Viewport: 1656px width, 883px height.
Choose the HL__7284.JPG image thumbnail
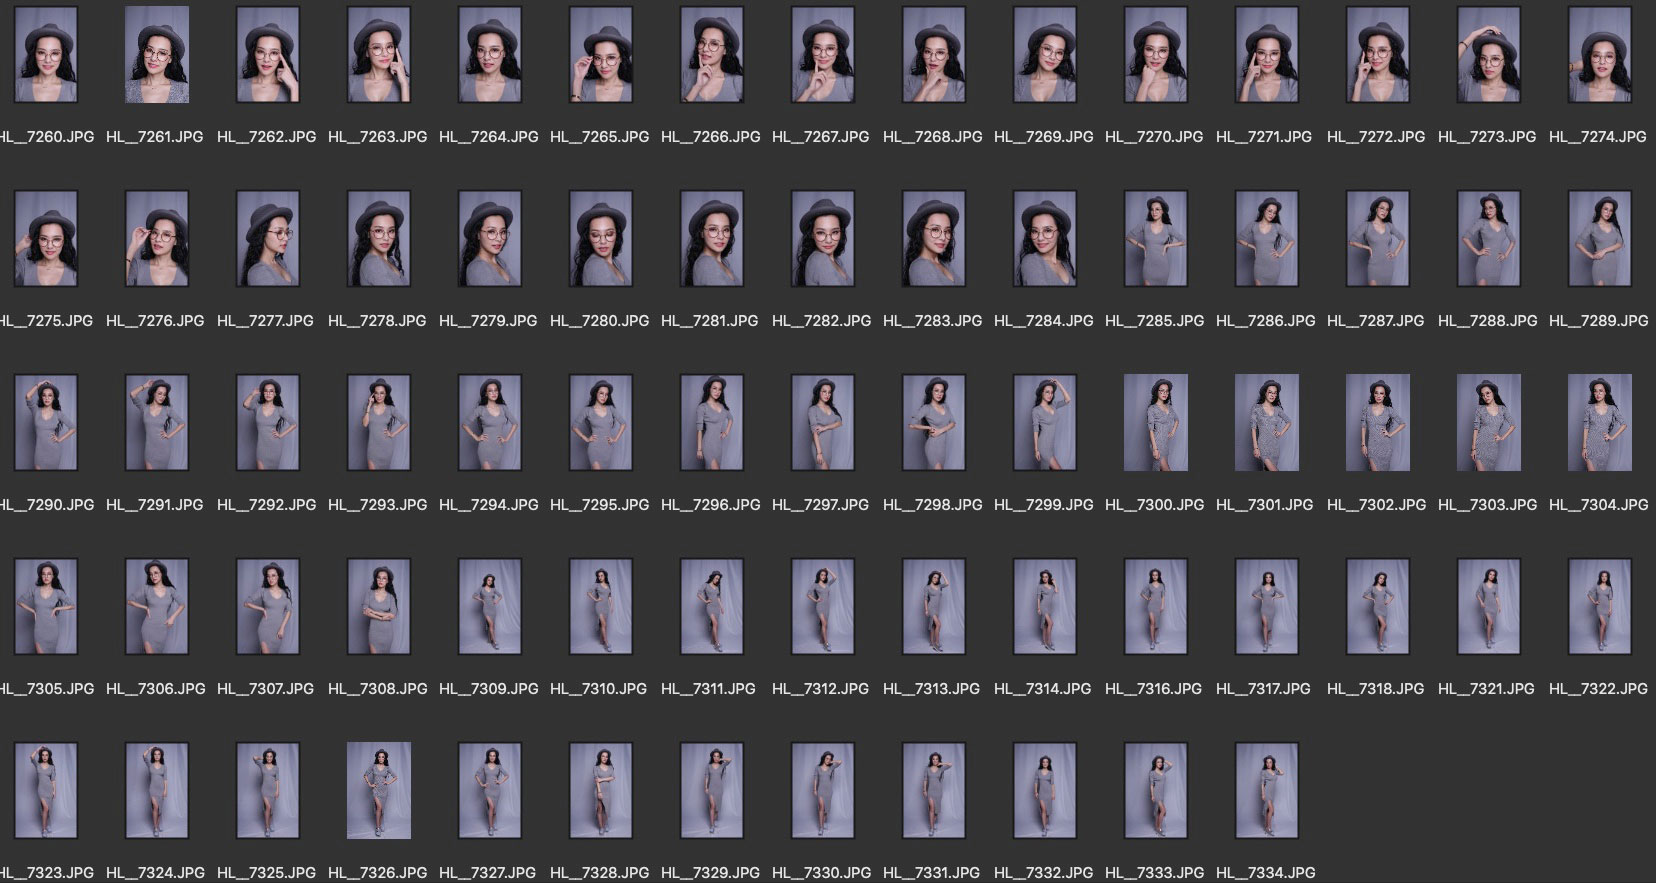click(1045, 239)
